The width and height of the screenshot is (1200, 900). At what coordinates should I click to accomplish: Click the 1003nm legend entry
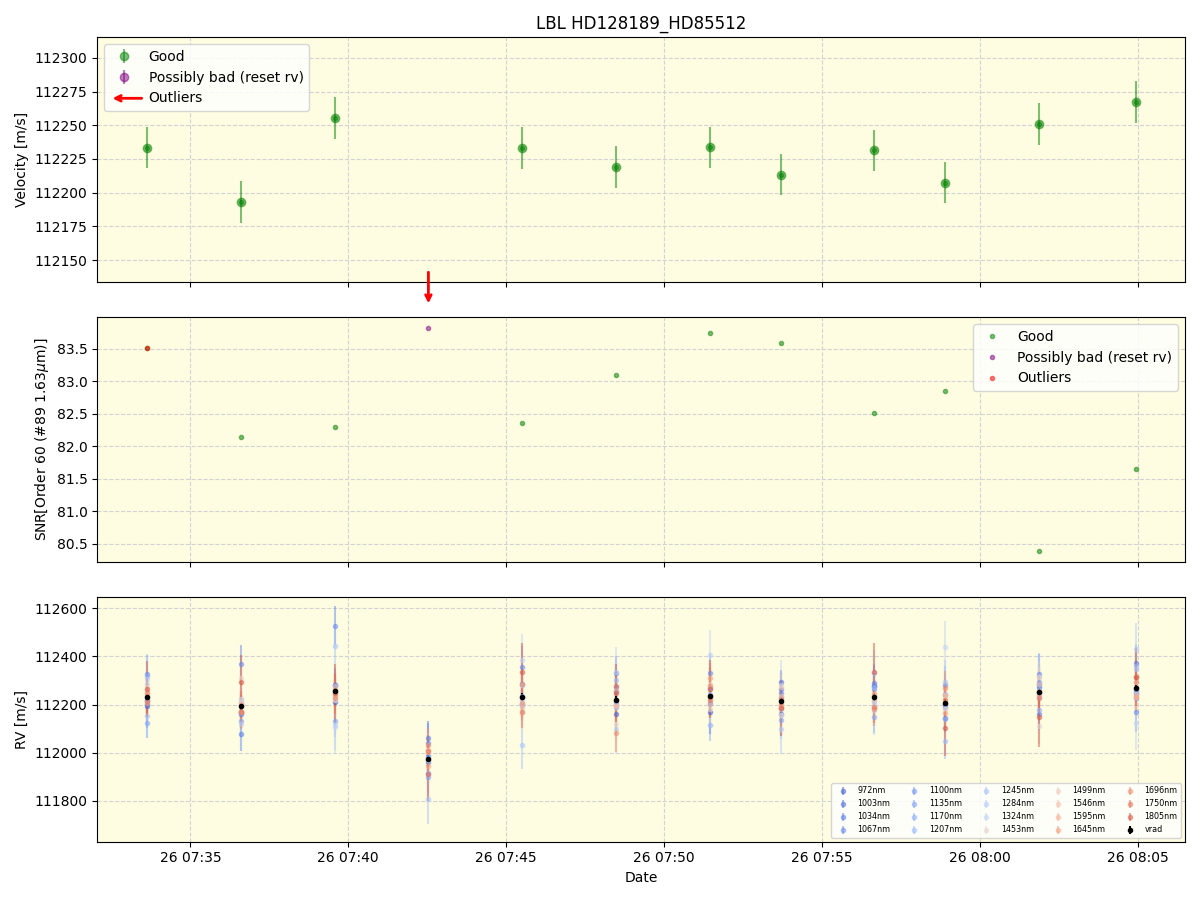(864, 804)
